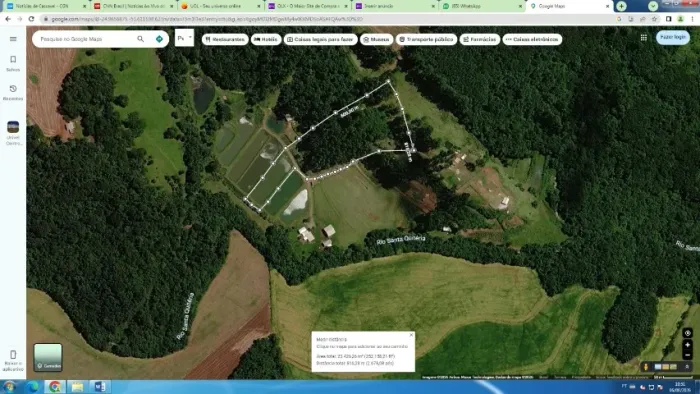
Task: Click the 'Rio Santa Quitéria' river label in the map centre
Action: (400, 240)
